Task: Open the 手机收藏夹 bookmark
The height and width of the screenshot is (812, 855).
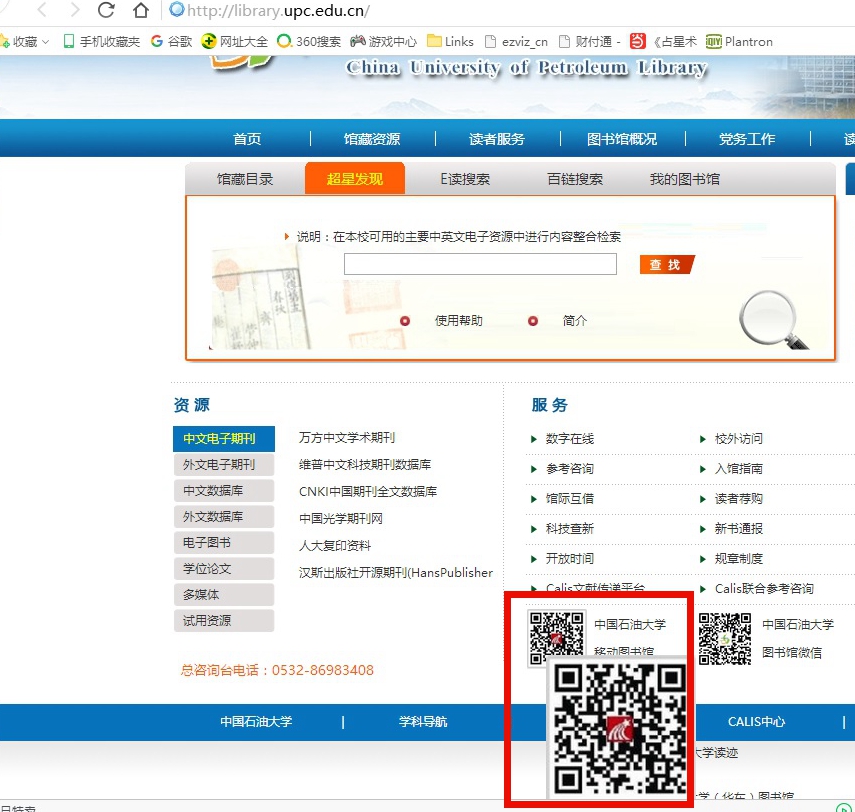Action: pyautogui.click(x=101, y=41)
